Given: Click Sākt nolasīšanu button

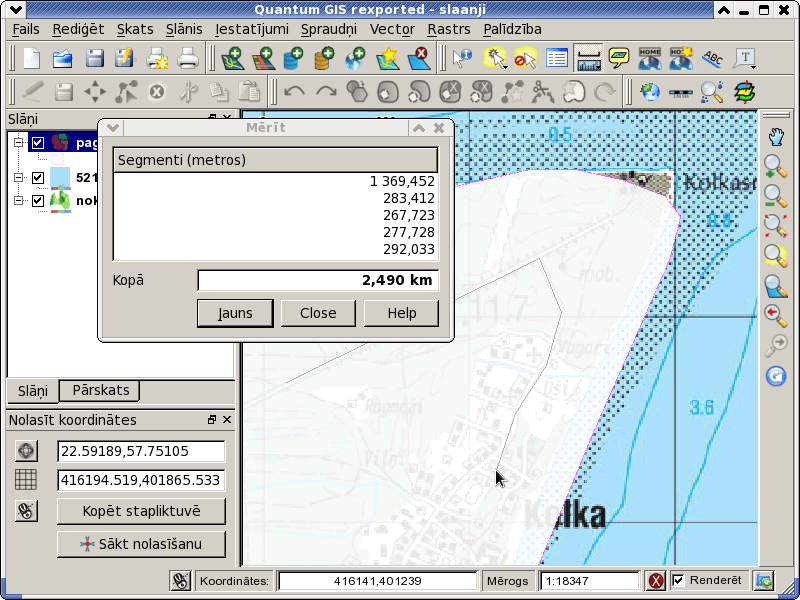Looking at the screenshot, I should [x=141, y=544].
